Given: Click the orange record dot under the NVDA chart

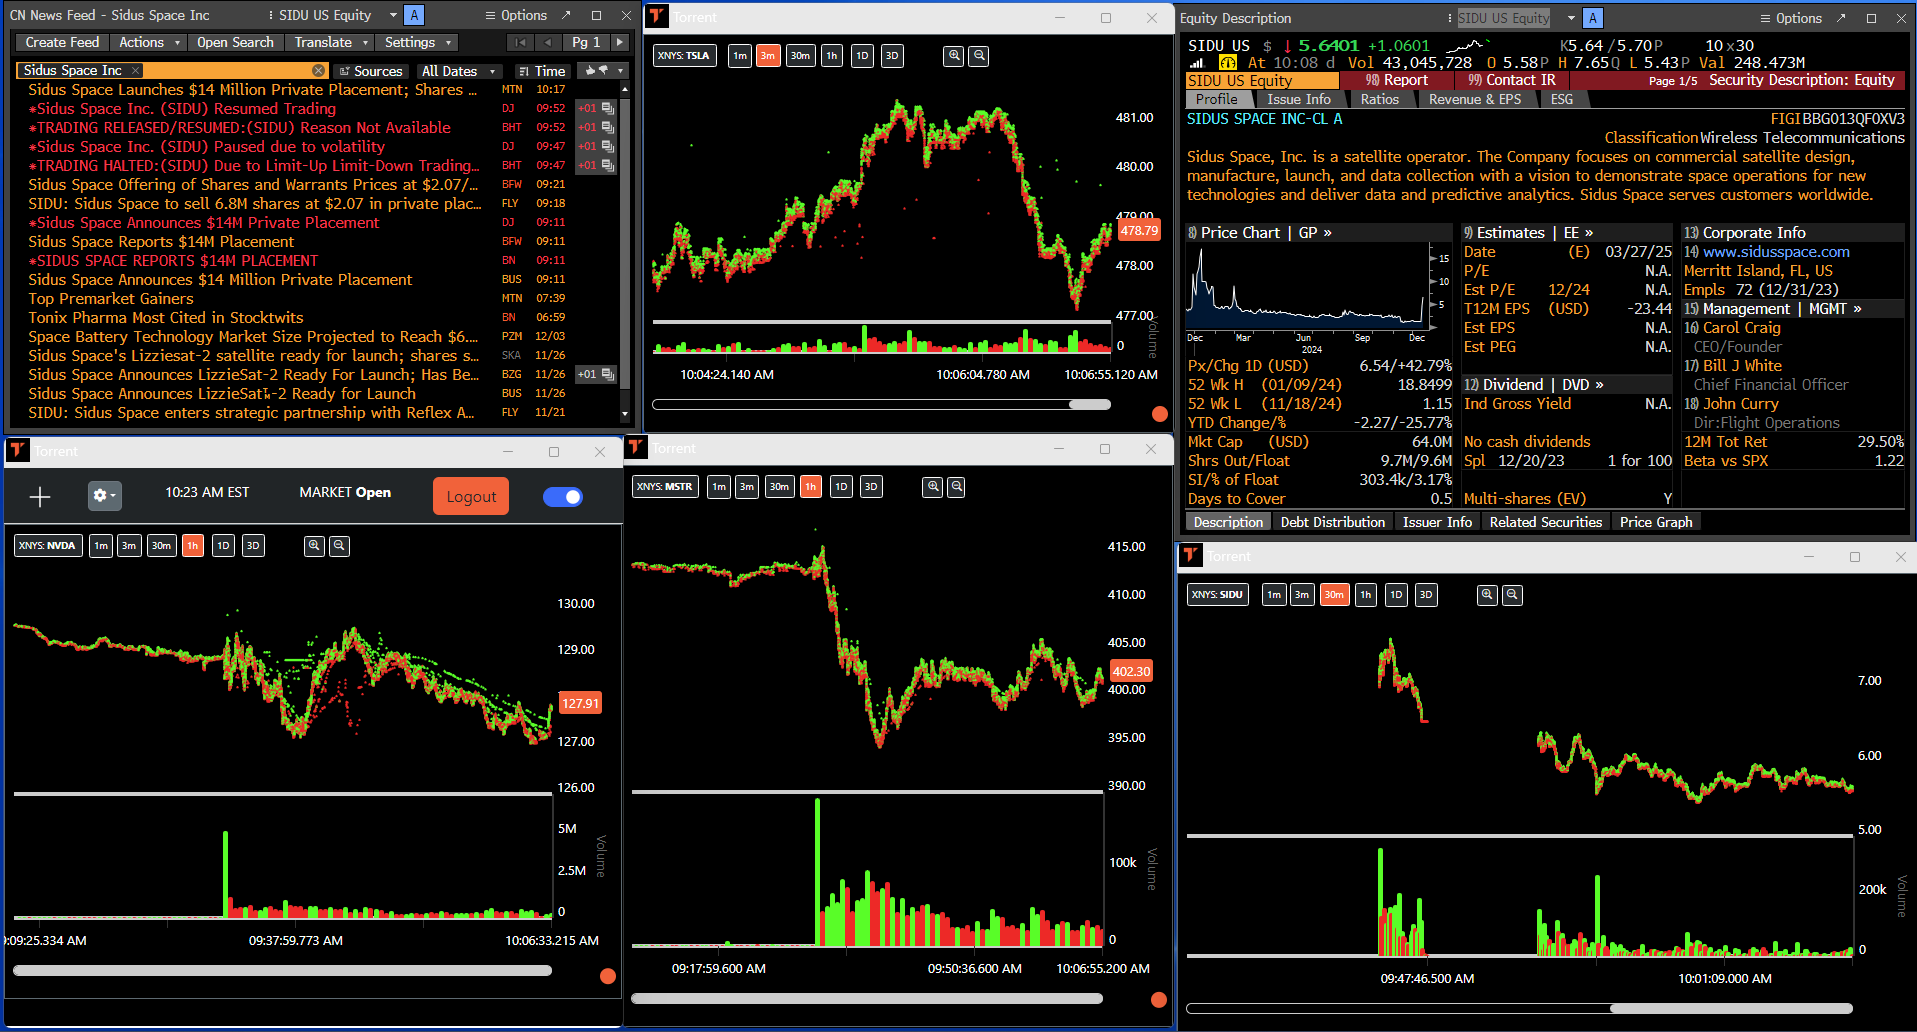Looking at the screenshot, I should [607, 976].
